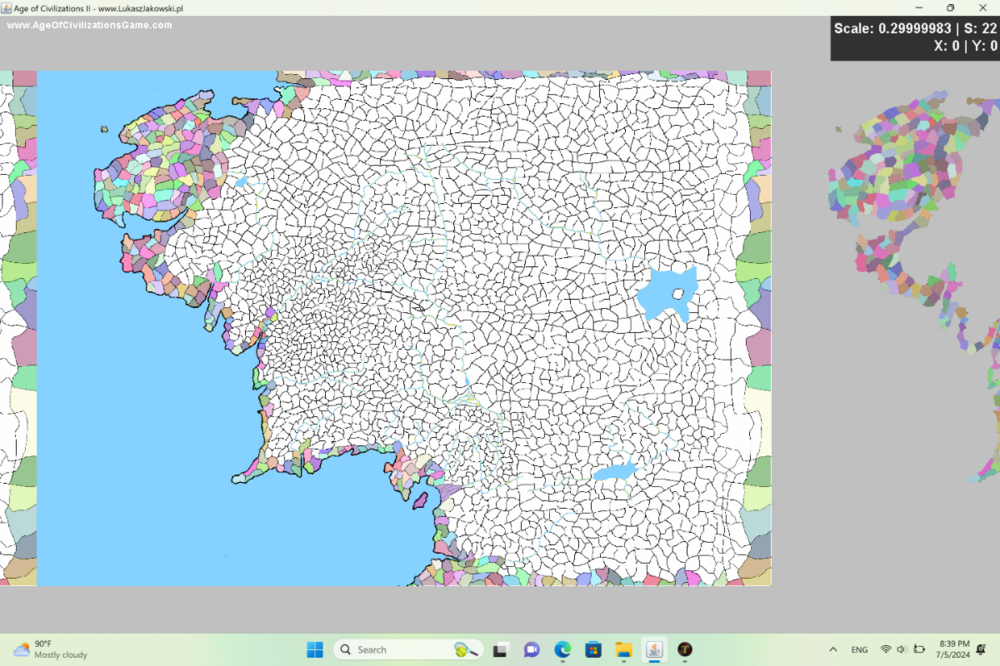Minimize the Age of Civilizations II window
This screenshot has height=666, width=1000.
pyautogui.click(x=919, y=8)
